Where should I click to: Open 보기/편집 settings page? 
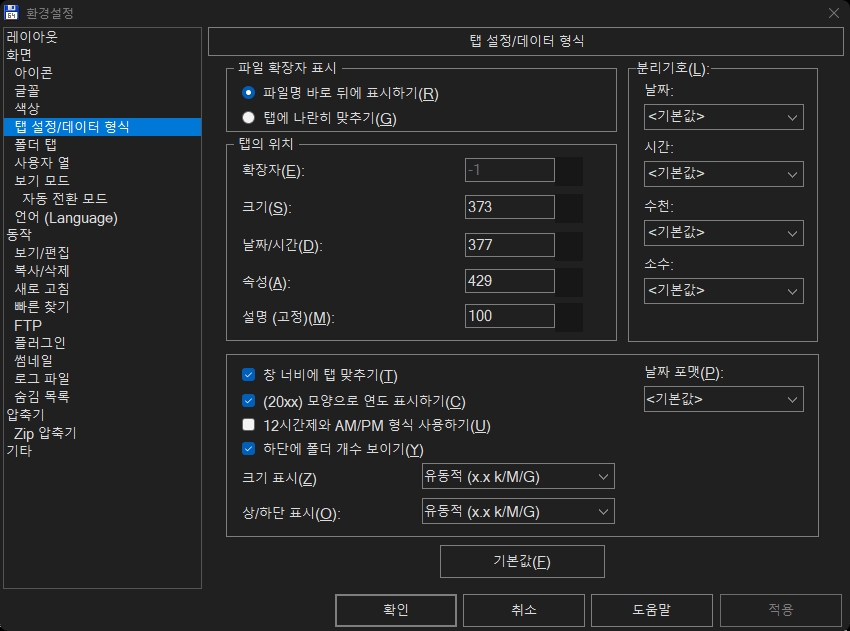(x=42, y=253)
